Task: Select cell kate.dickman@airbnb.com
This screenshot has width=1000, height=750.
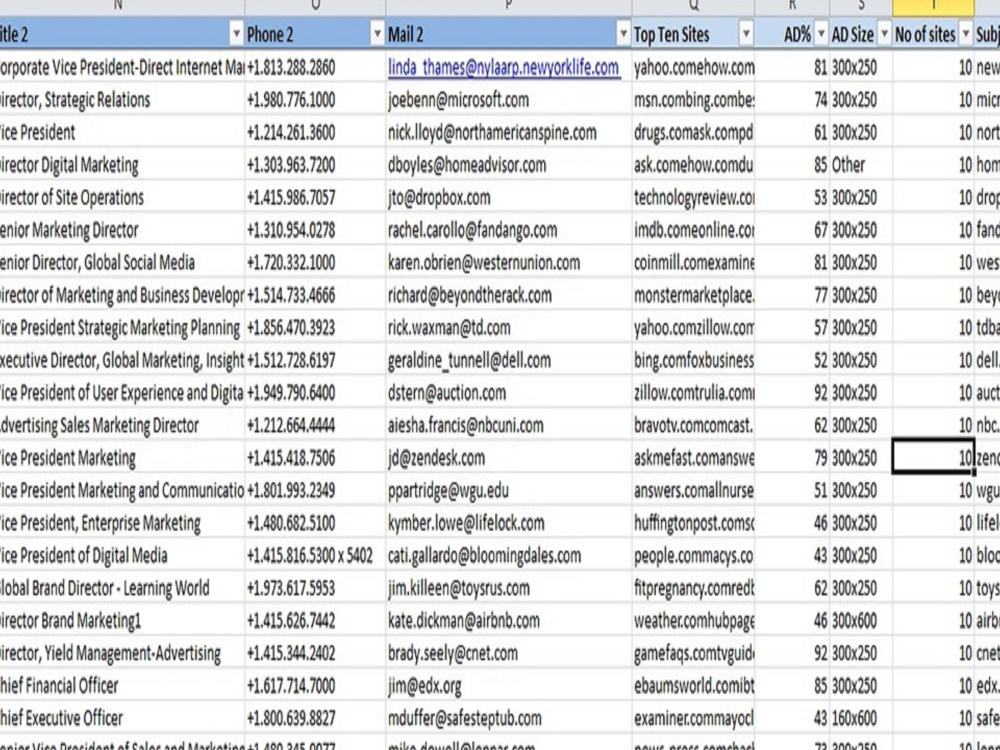Action: click(508, 620)
